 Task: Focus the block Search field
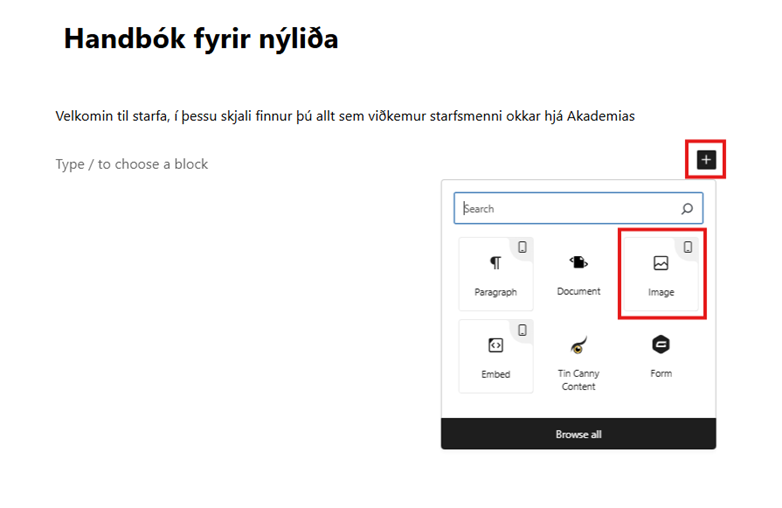568,209
